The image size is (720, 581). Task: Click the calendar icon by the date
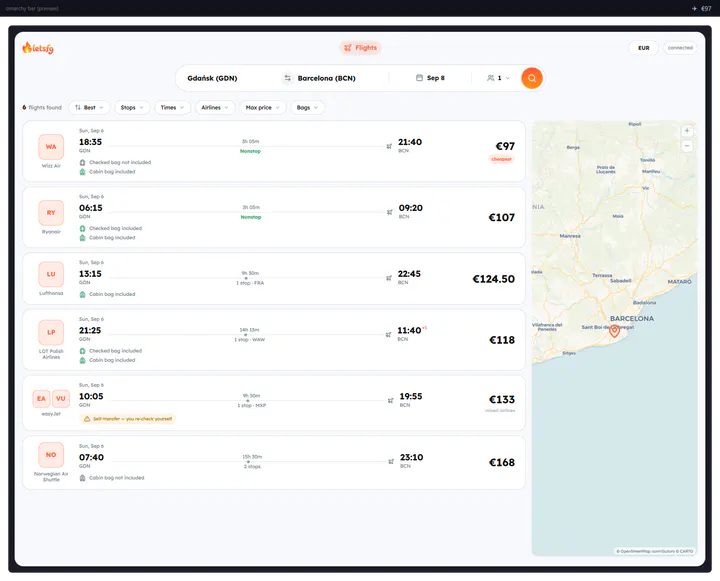[x=419, y=78]
